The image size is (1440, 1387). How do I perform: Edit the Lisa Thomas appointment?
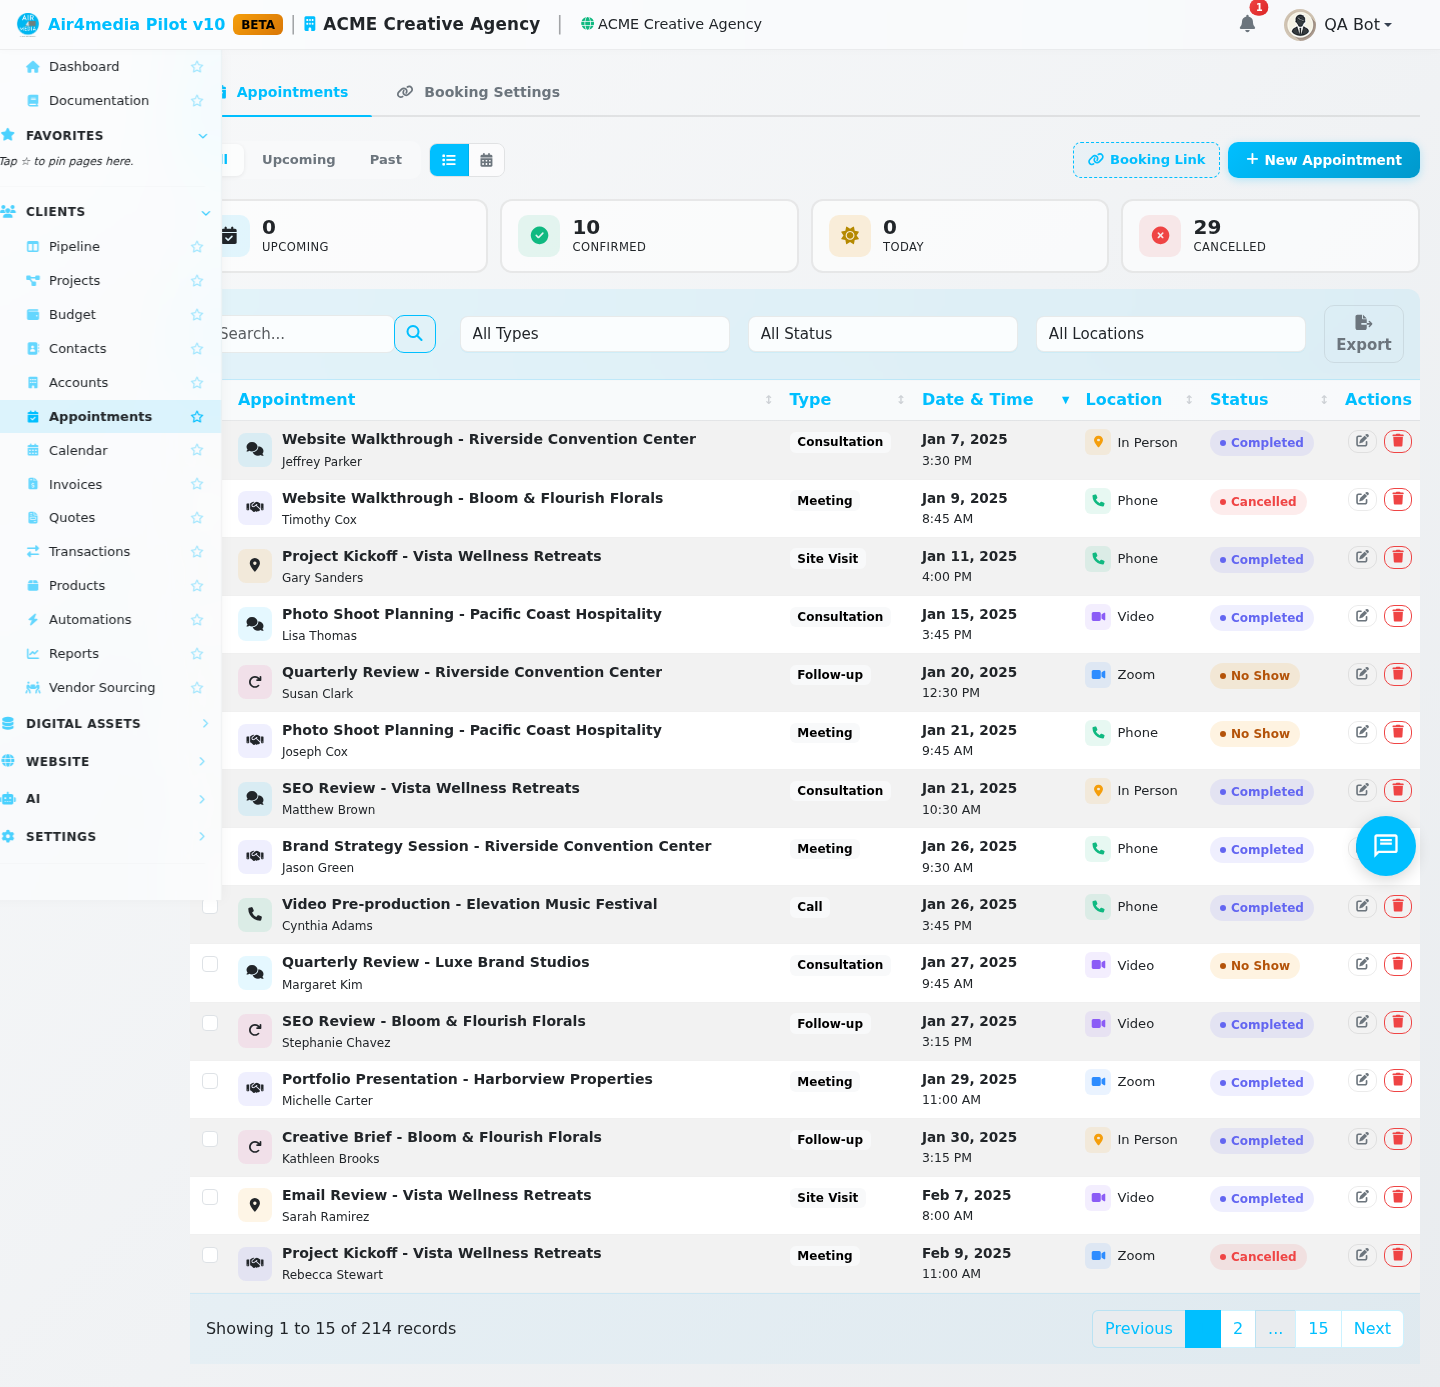pyautogui.click(x=1362, y=615)
